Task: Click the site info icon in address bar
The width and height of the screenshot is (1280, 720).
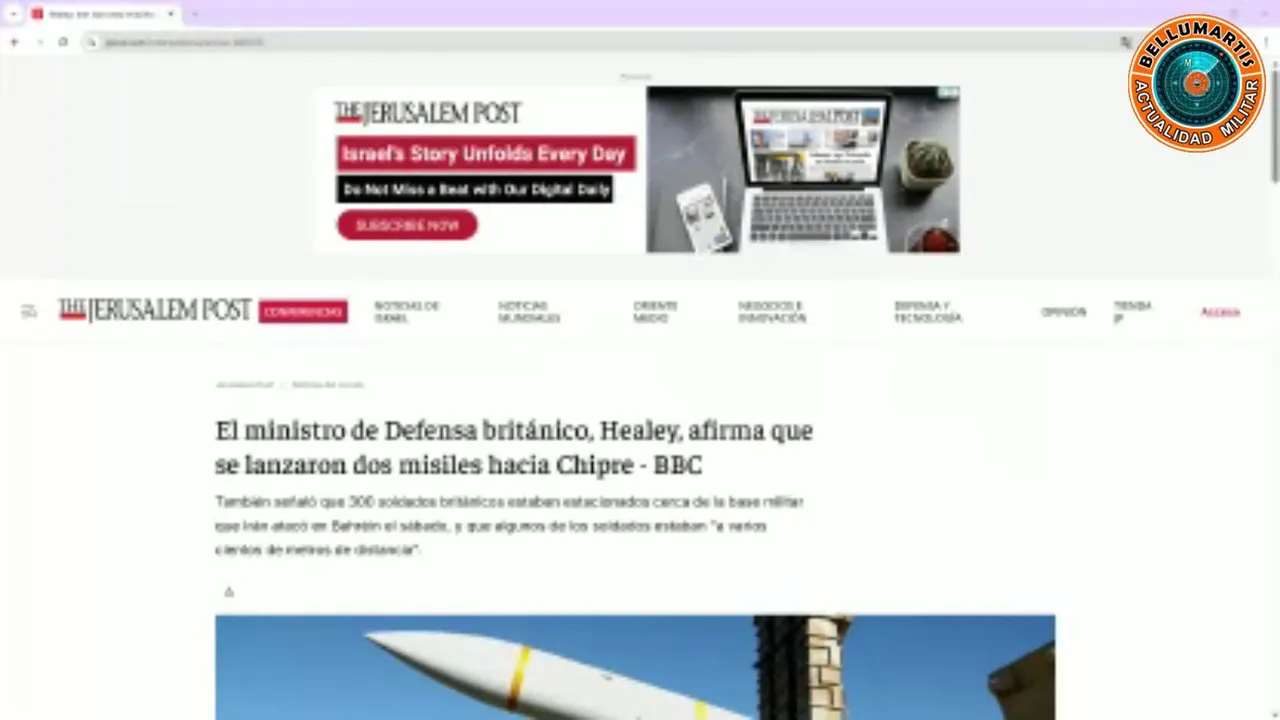Action: click(x=92, y=42)
